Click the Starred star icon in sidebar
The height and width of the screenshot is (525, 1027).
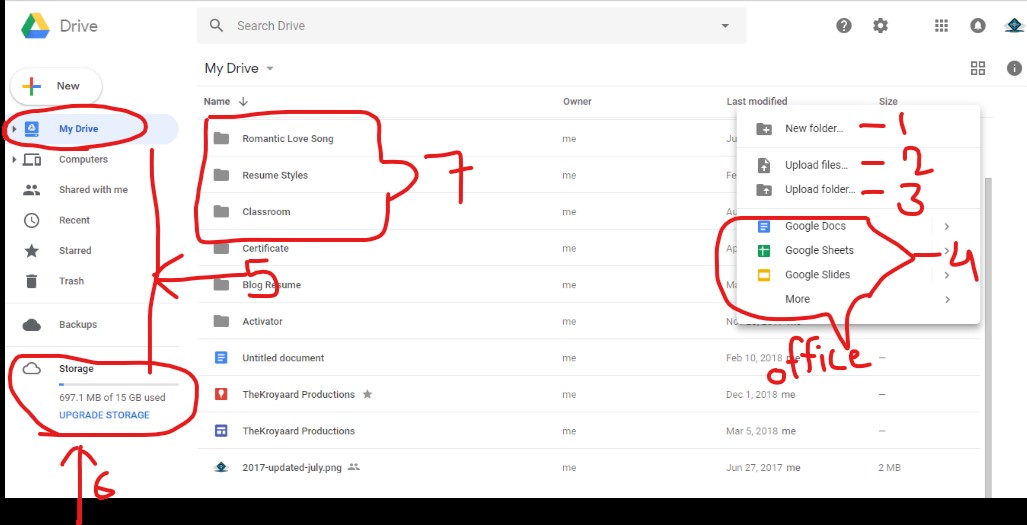pos(31,251)
